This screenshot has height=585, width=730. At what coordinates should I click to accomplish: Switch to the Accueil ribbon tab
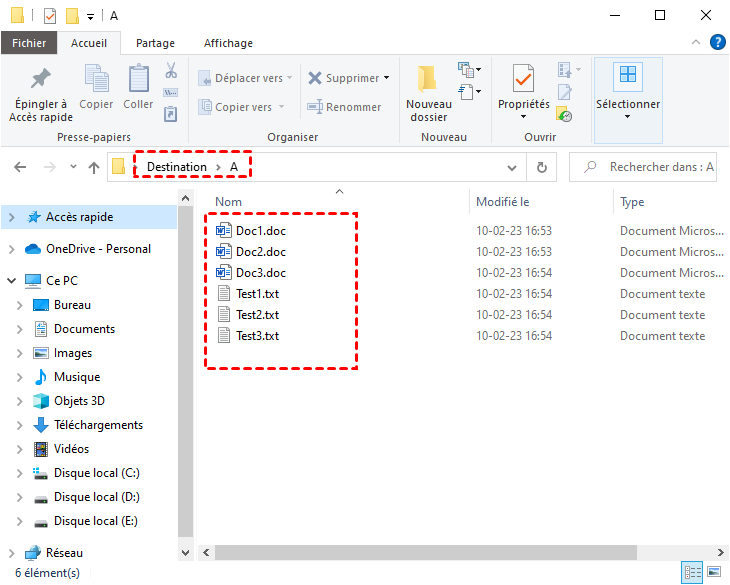click(88, 43)
